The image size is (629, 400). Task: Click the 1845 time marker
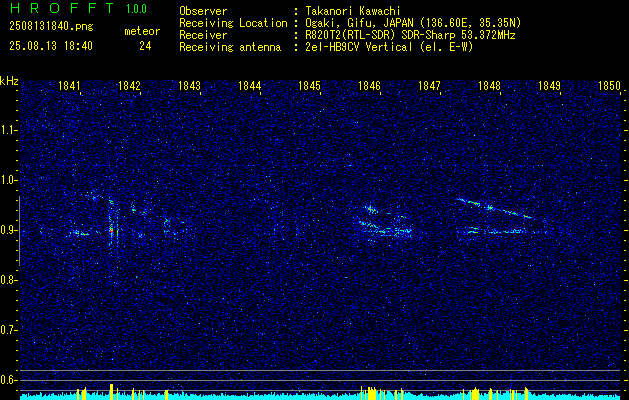[x=310, y=86]
